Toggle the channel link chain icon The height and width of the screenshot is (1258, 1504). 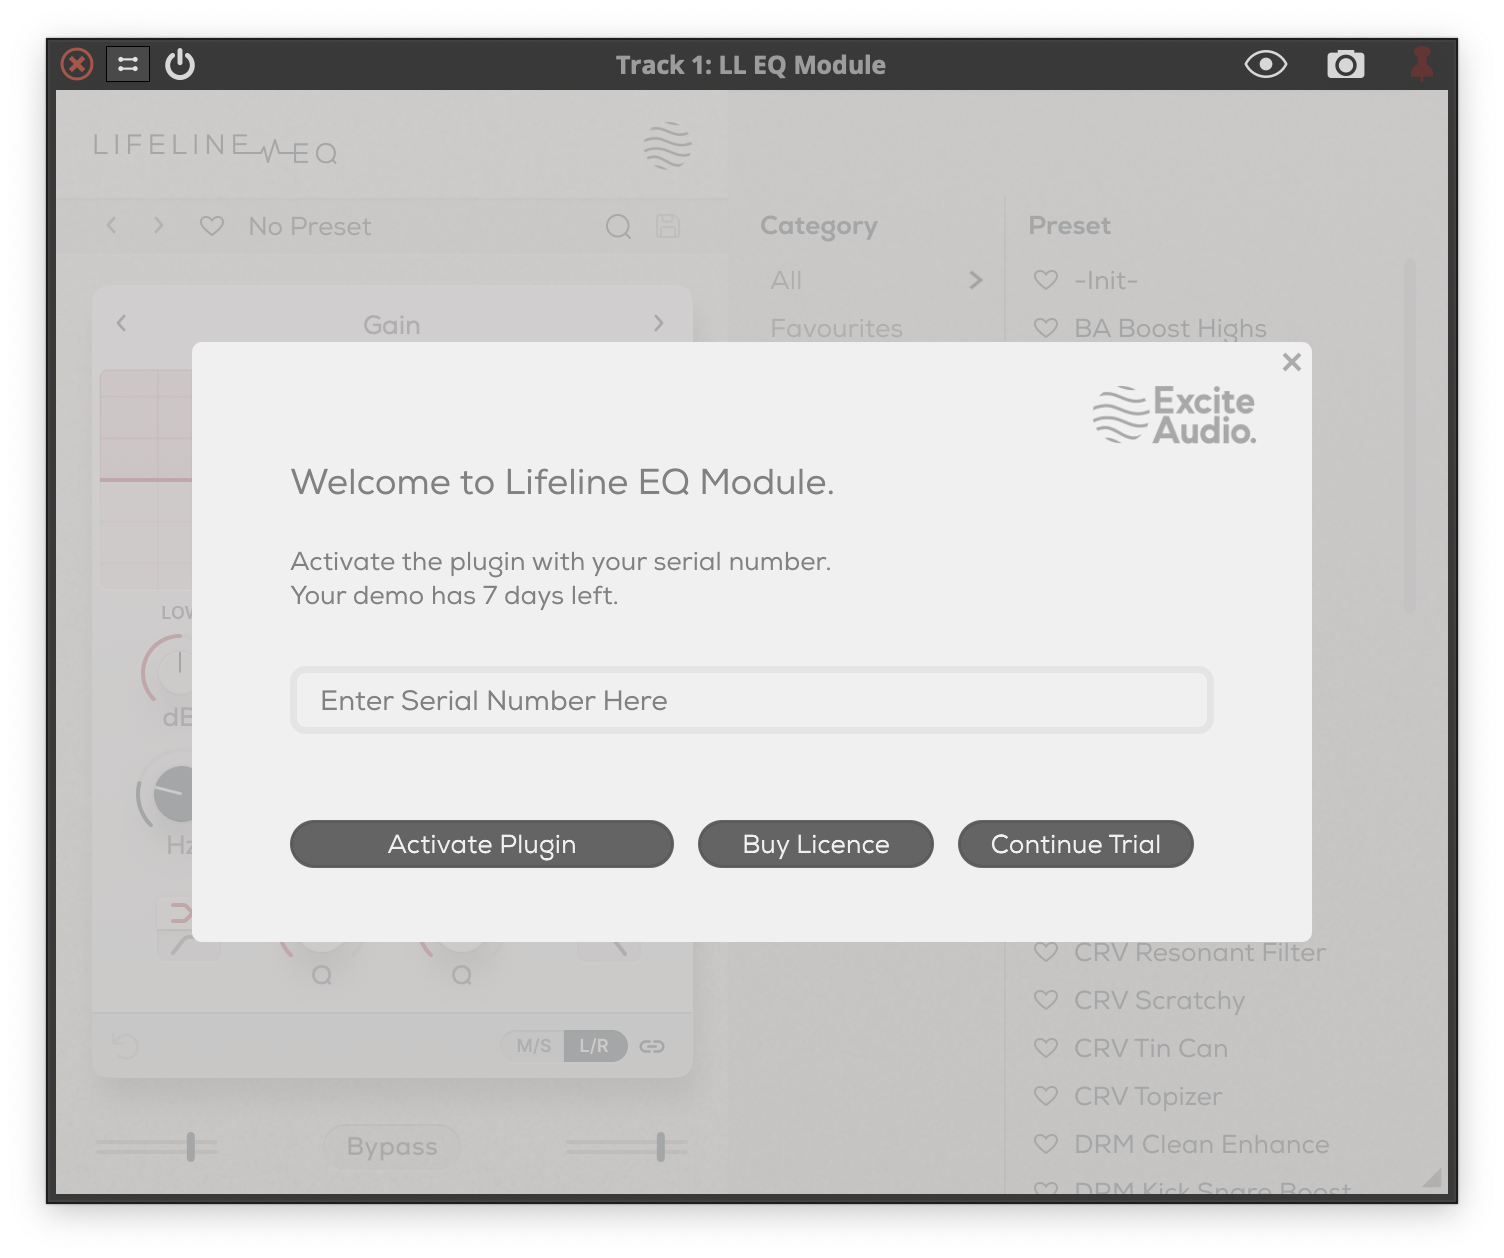pos(652,1046)
